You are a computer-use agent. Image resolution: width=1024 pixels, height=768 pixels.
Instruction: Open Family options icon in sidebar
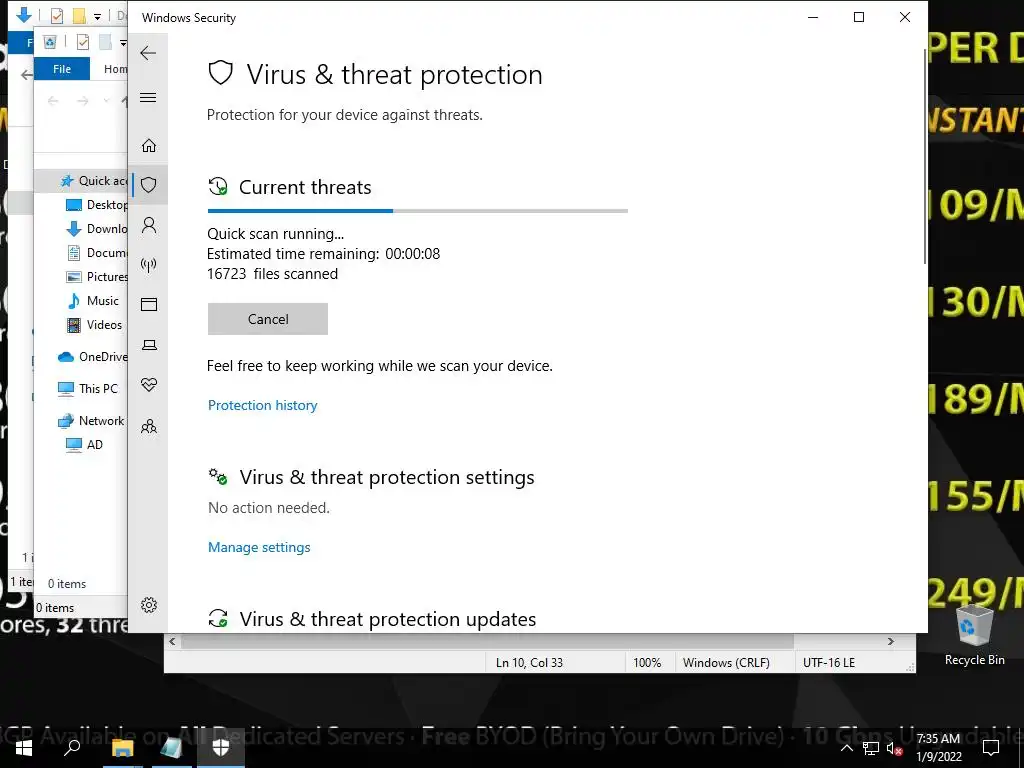(149, 426)
